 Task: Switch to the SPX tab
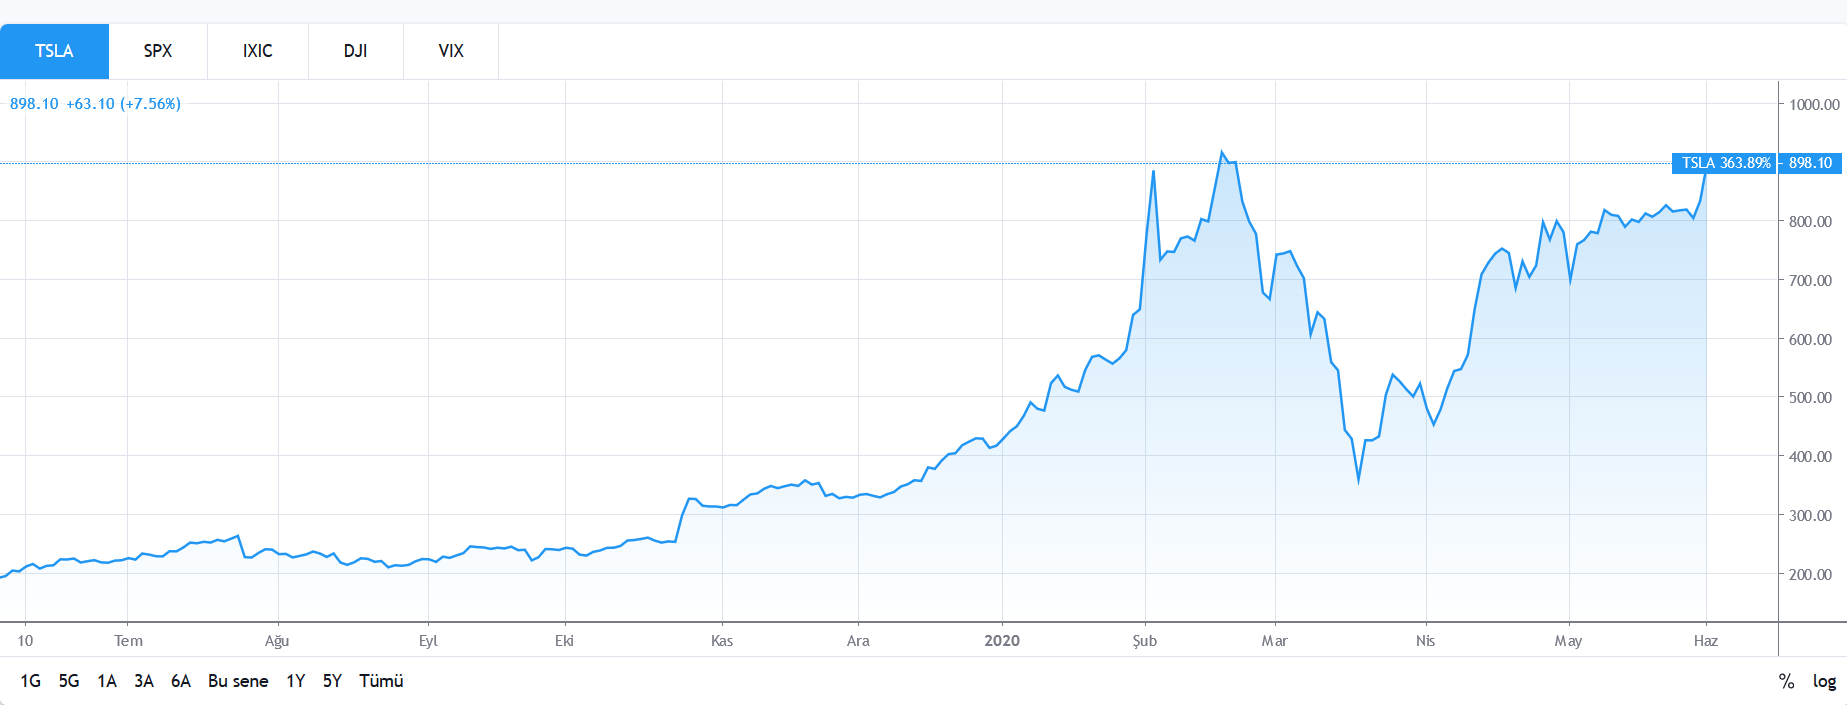coord(158,51)
